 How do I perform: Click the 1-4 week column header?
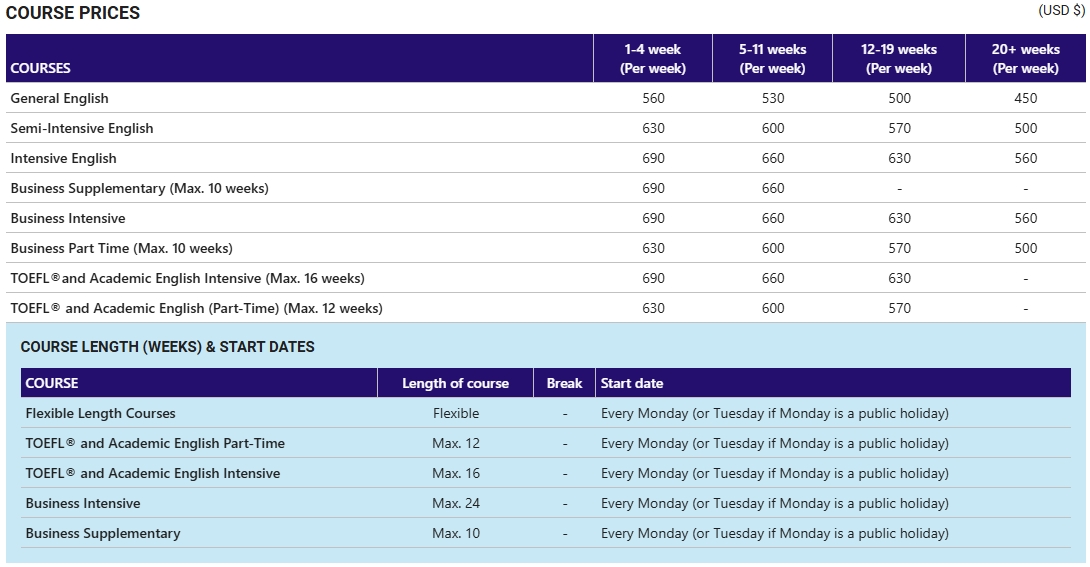[653, 58]
